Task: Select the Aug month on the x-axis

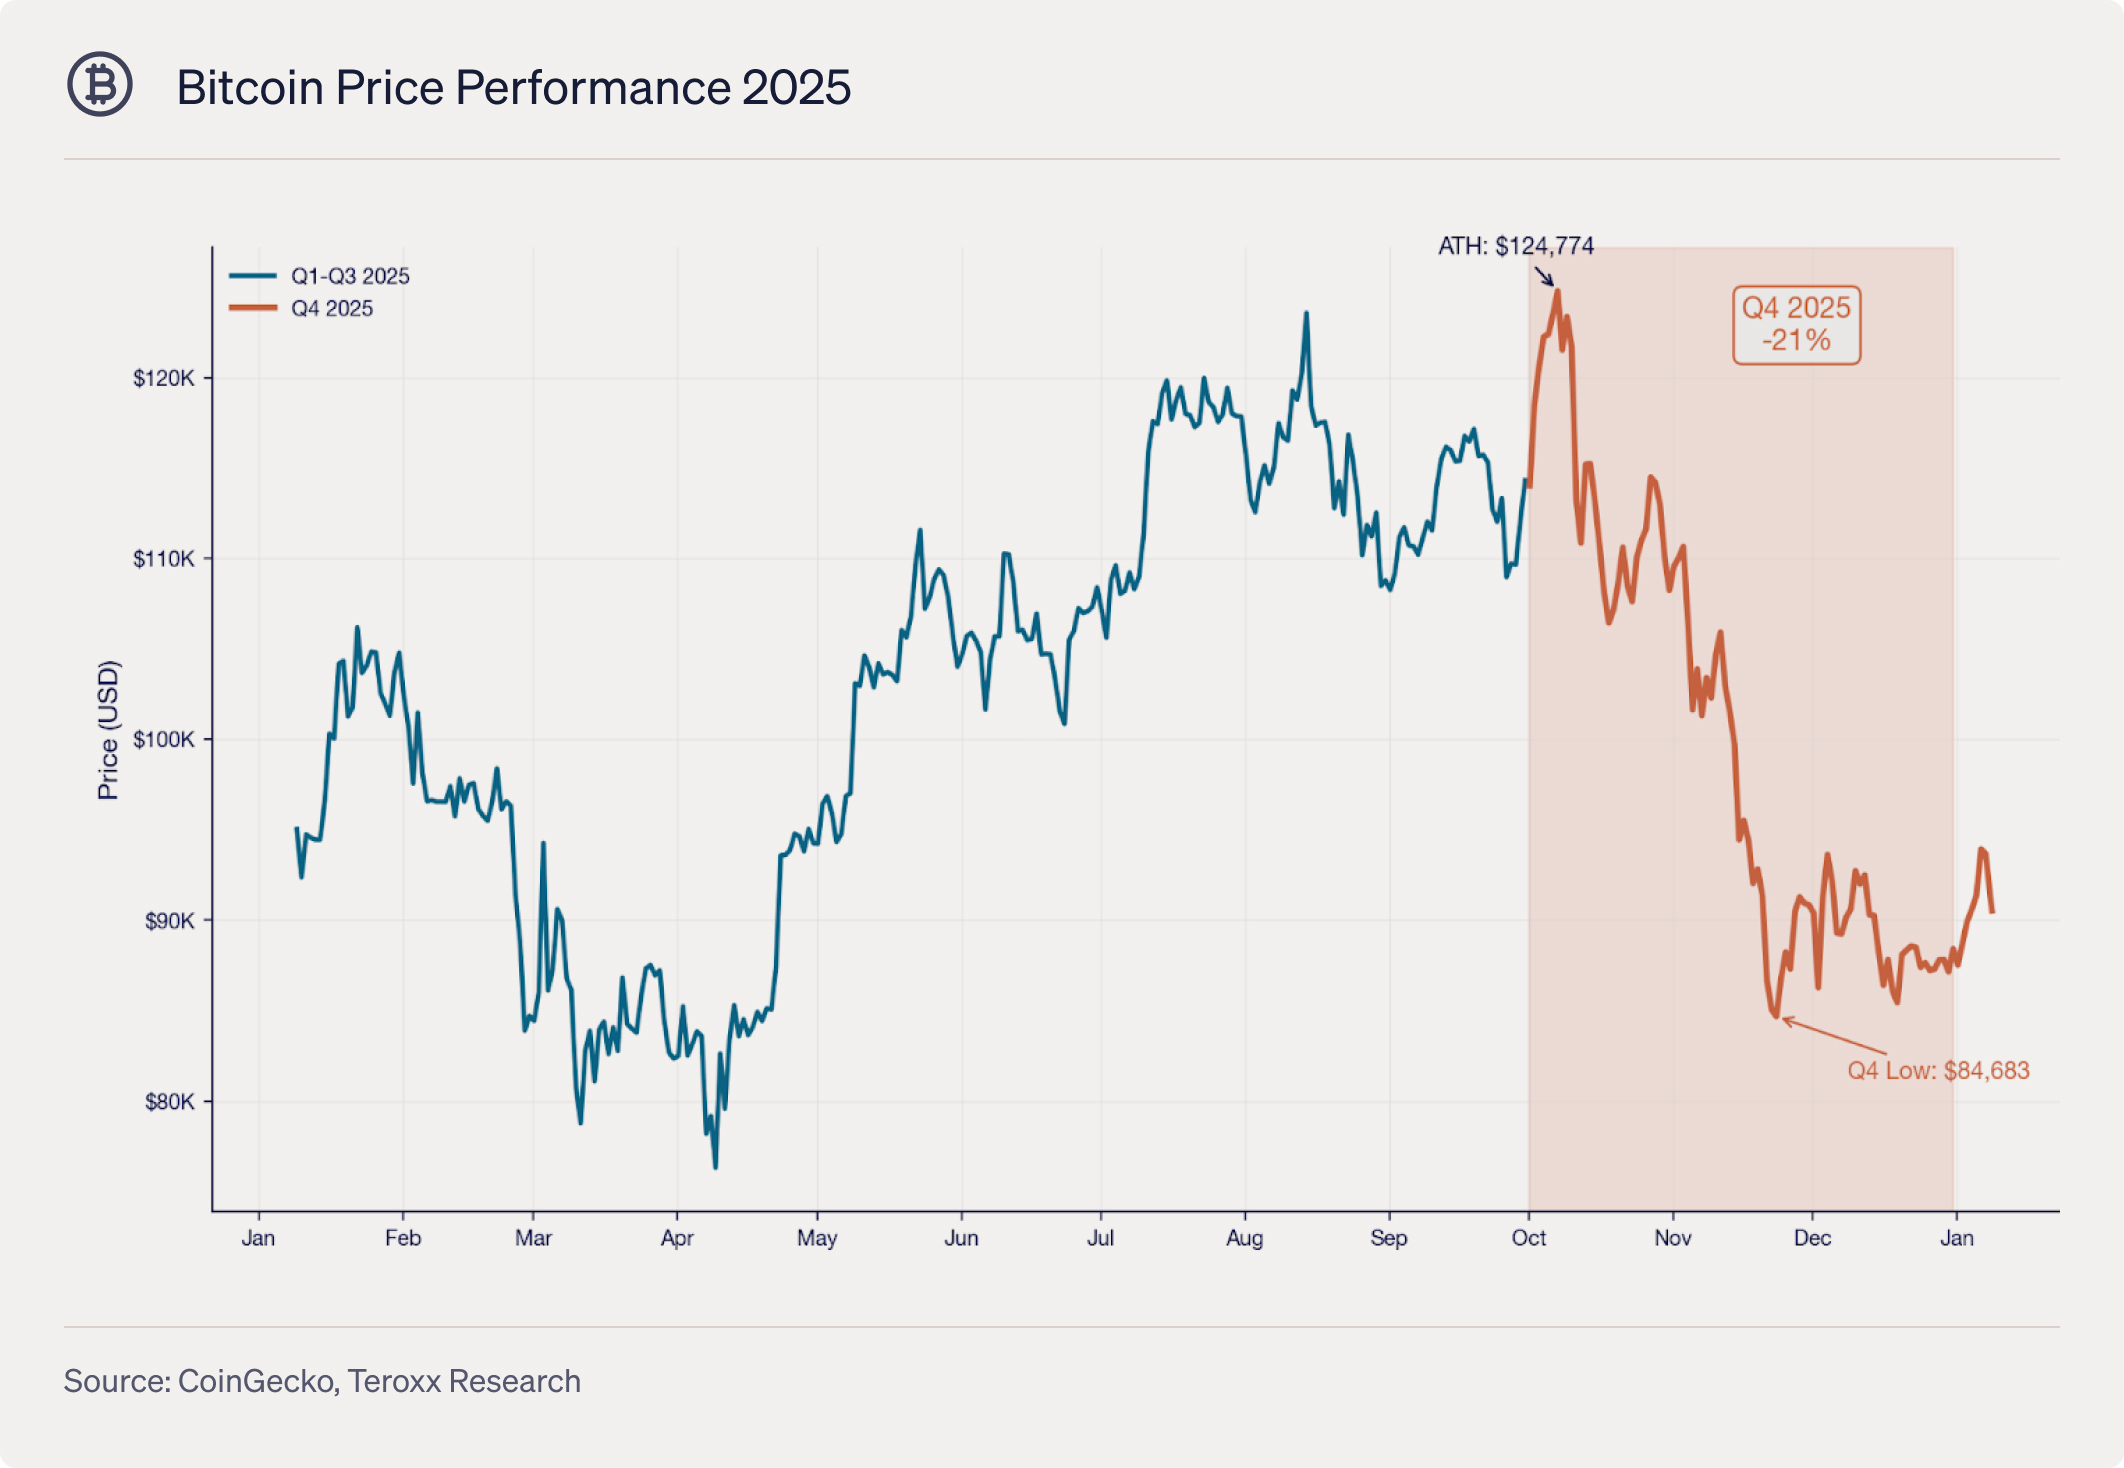Action: [x=1244, y=1238]
